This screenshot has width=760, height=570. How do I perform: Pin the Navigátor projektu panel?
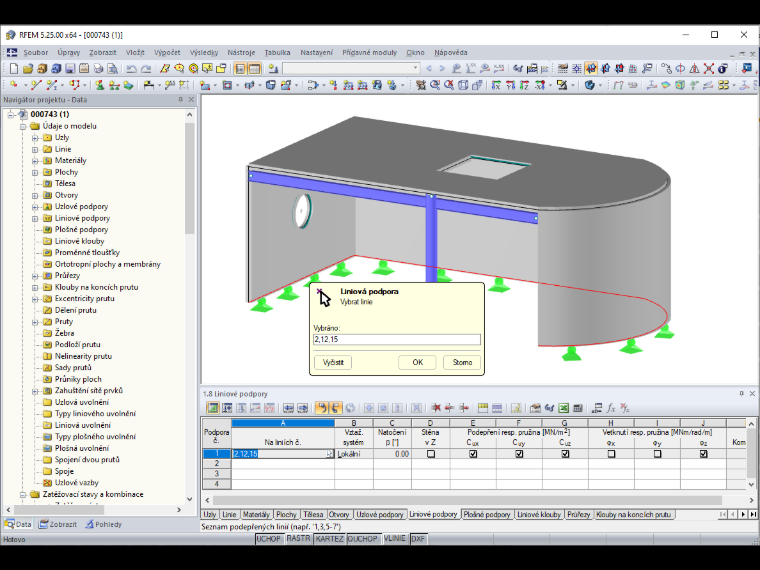[x=180, y=99]
